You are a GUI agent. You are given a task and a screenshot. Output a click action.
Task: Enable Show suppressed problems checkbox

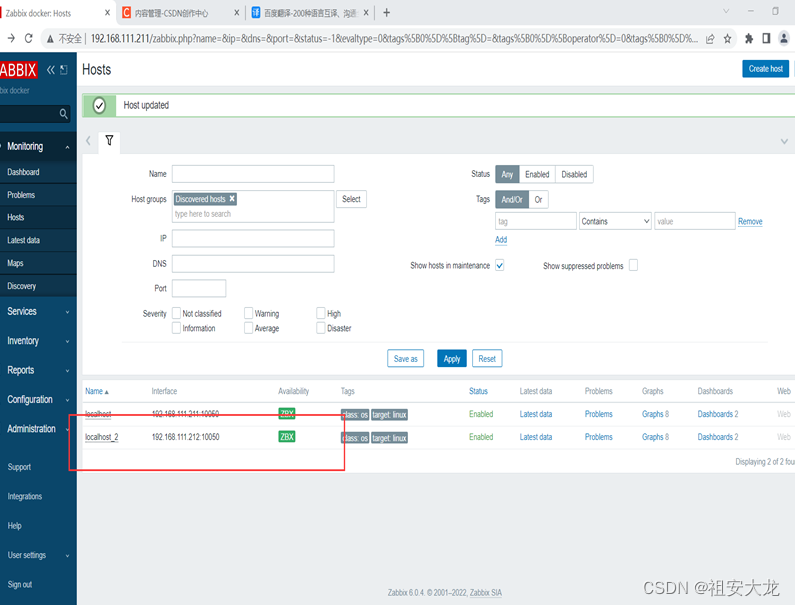click(x=633, y=265)
